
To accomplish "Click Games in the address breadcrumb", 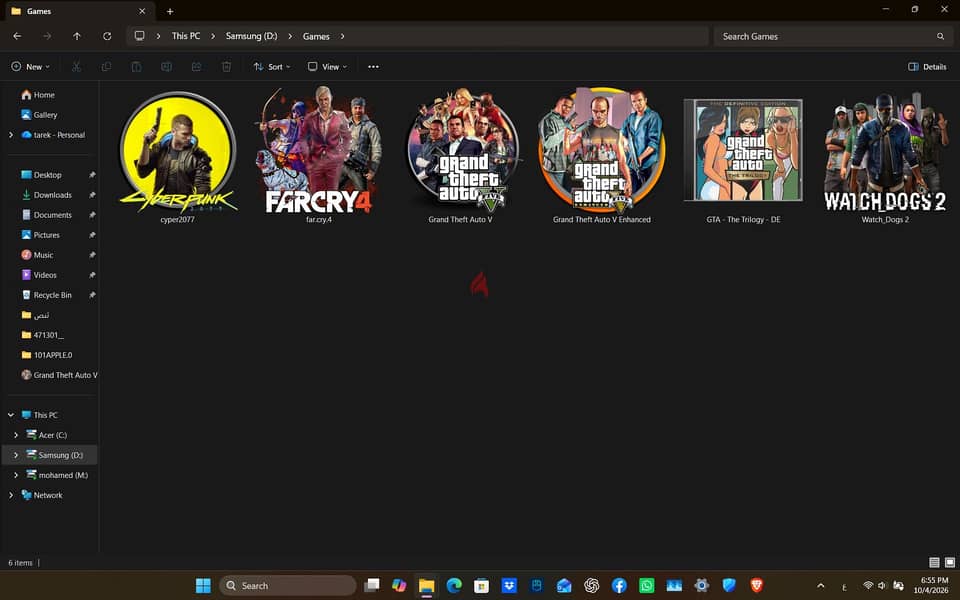I will coord(316,36).
